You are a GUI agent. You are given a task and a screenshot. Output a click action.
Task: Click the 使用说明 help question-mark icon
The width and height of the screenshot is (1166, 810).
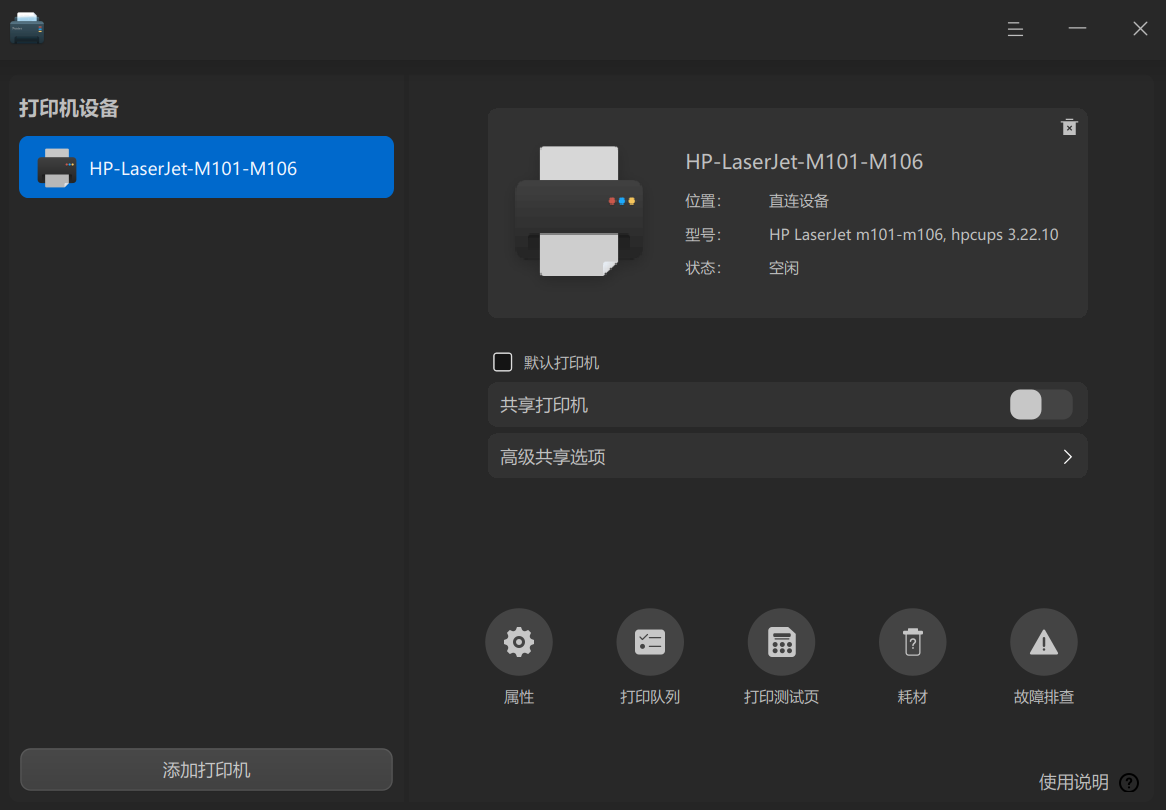coord(1129,782)
